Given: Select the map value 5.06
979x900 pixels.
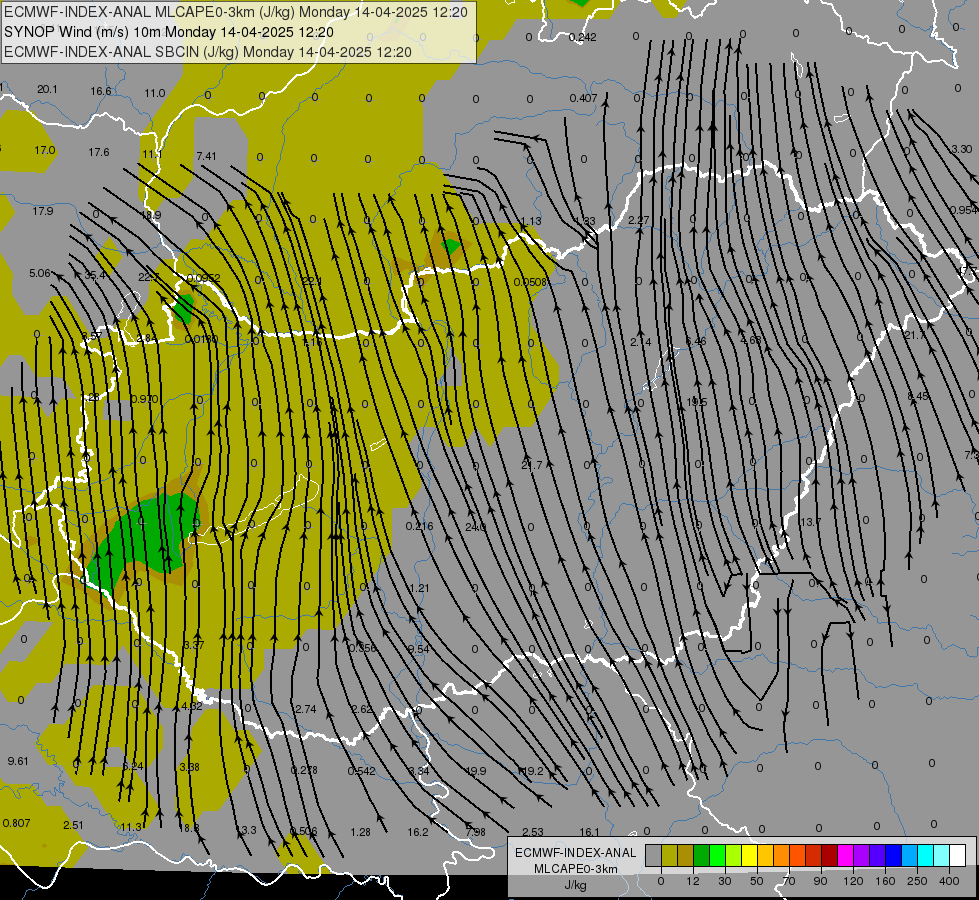Looking at the screenshot, I should coord(39,273).
